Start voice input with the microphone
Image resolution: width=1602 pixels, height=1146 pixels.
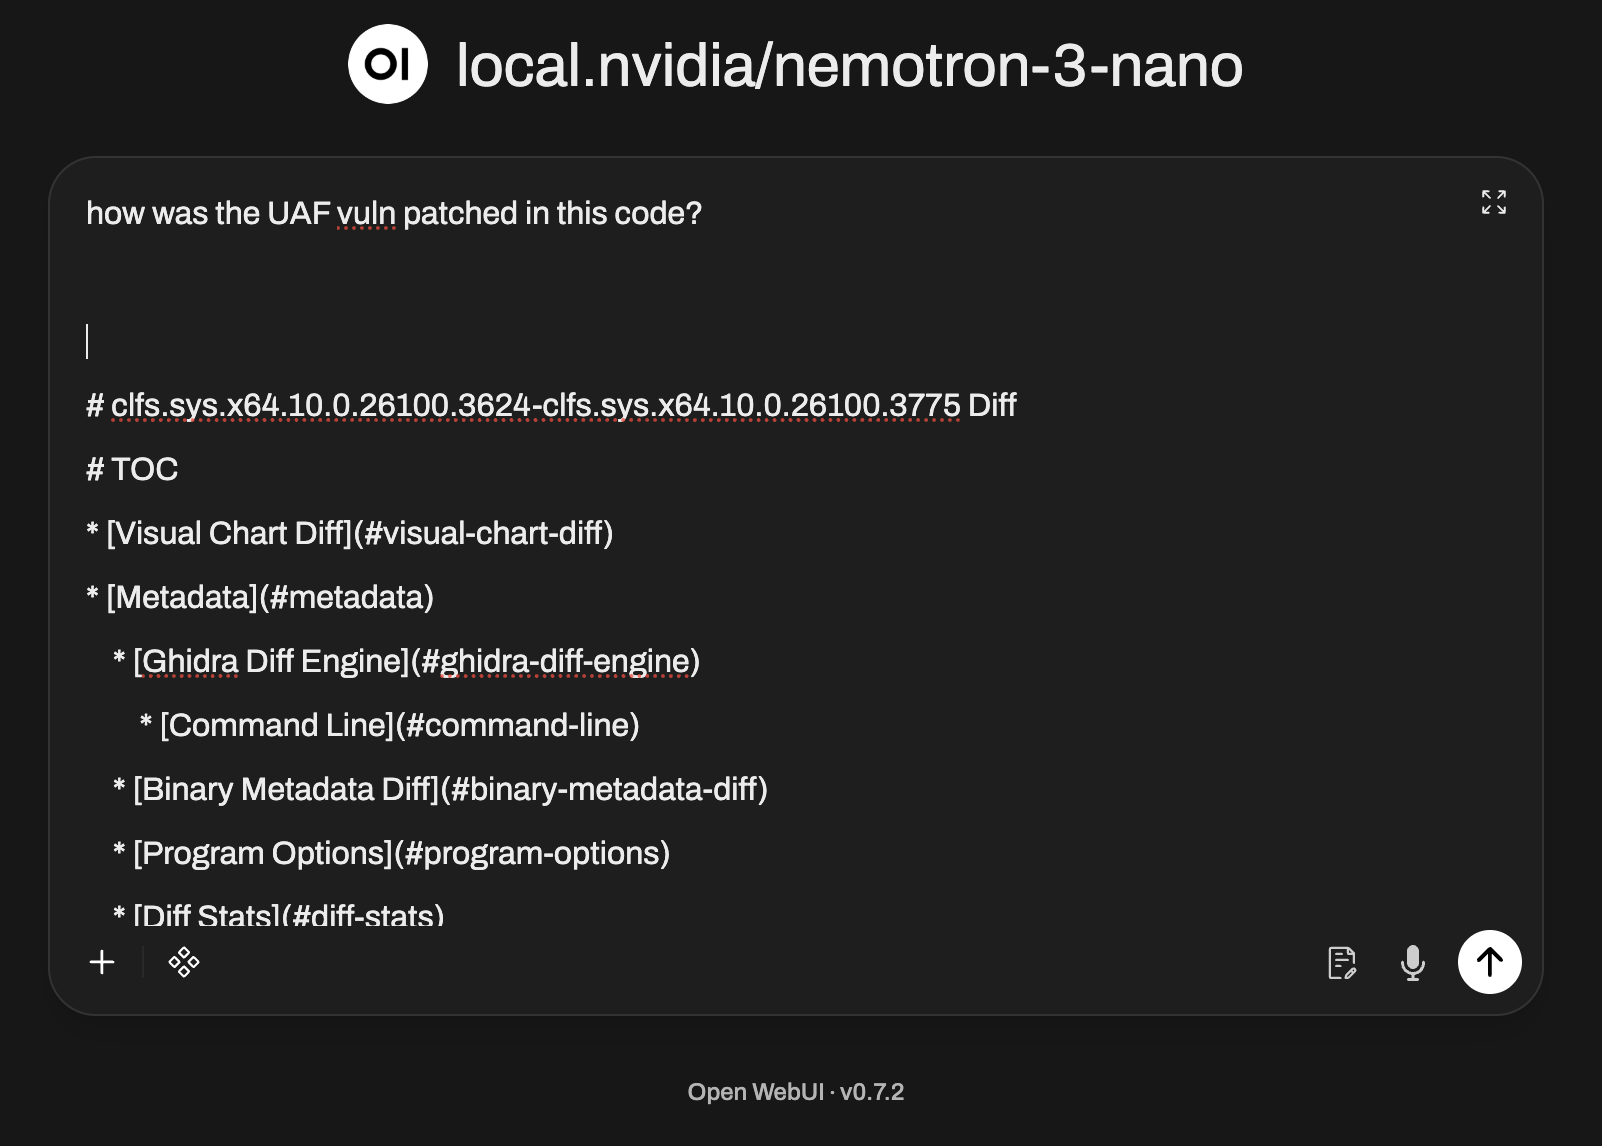click(x=1412, y=963)
